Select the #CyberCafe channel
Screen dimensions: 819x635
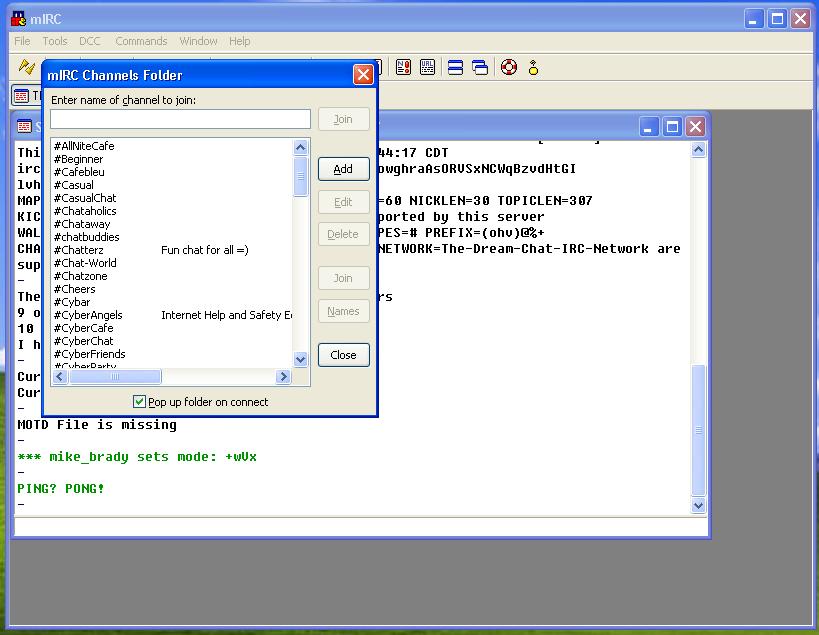84,328
